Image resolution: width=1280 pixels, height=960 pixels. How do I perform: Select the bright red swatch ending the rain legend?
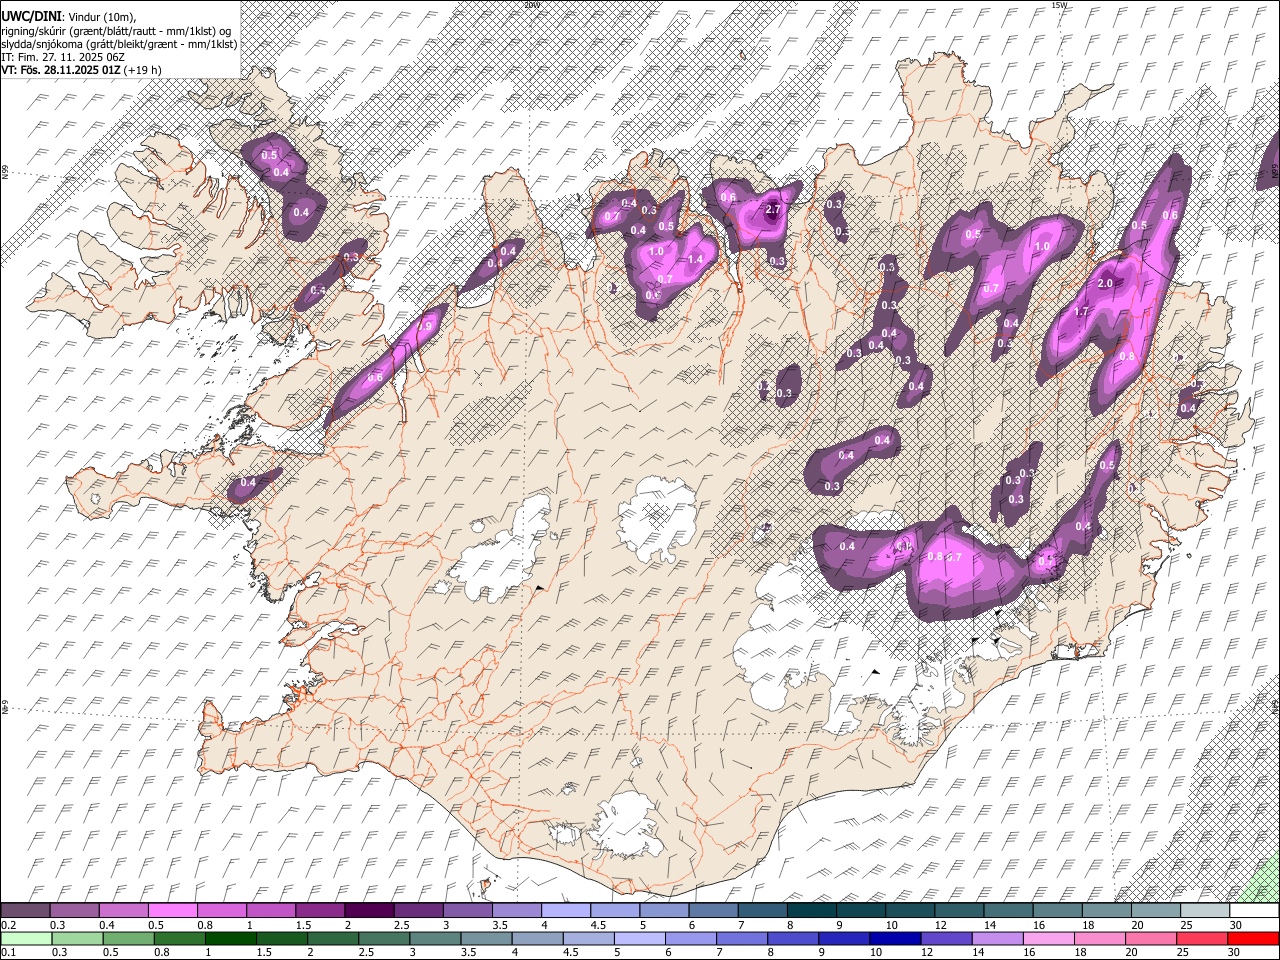[x=1253, y=939]
